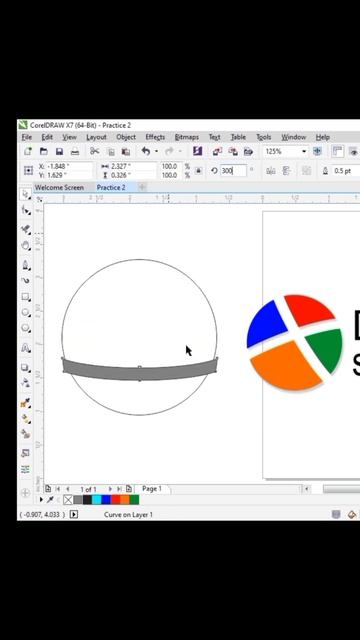Click the Copy icon
This screenshot has width=360, height=640.
[111, 152]
